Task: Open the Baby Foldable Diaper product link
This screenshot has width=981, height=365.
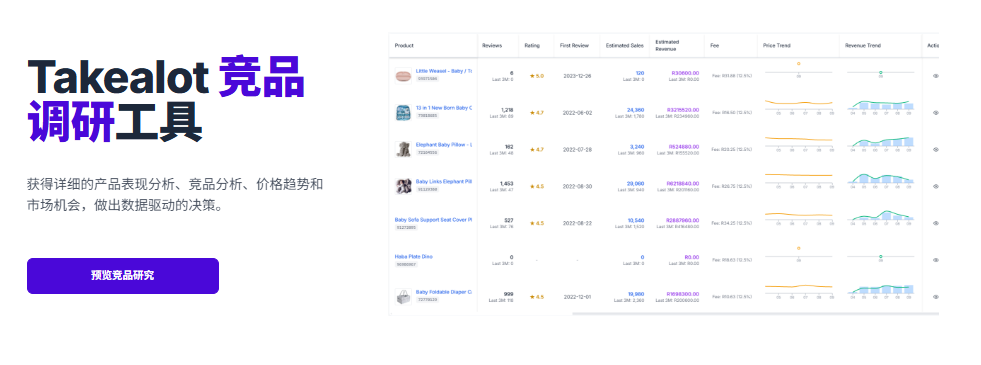Action: click(444, 292)
